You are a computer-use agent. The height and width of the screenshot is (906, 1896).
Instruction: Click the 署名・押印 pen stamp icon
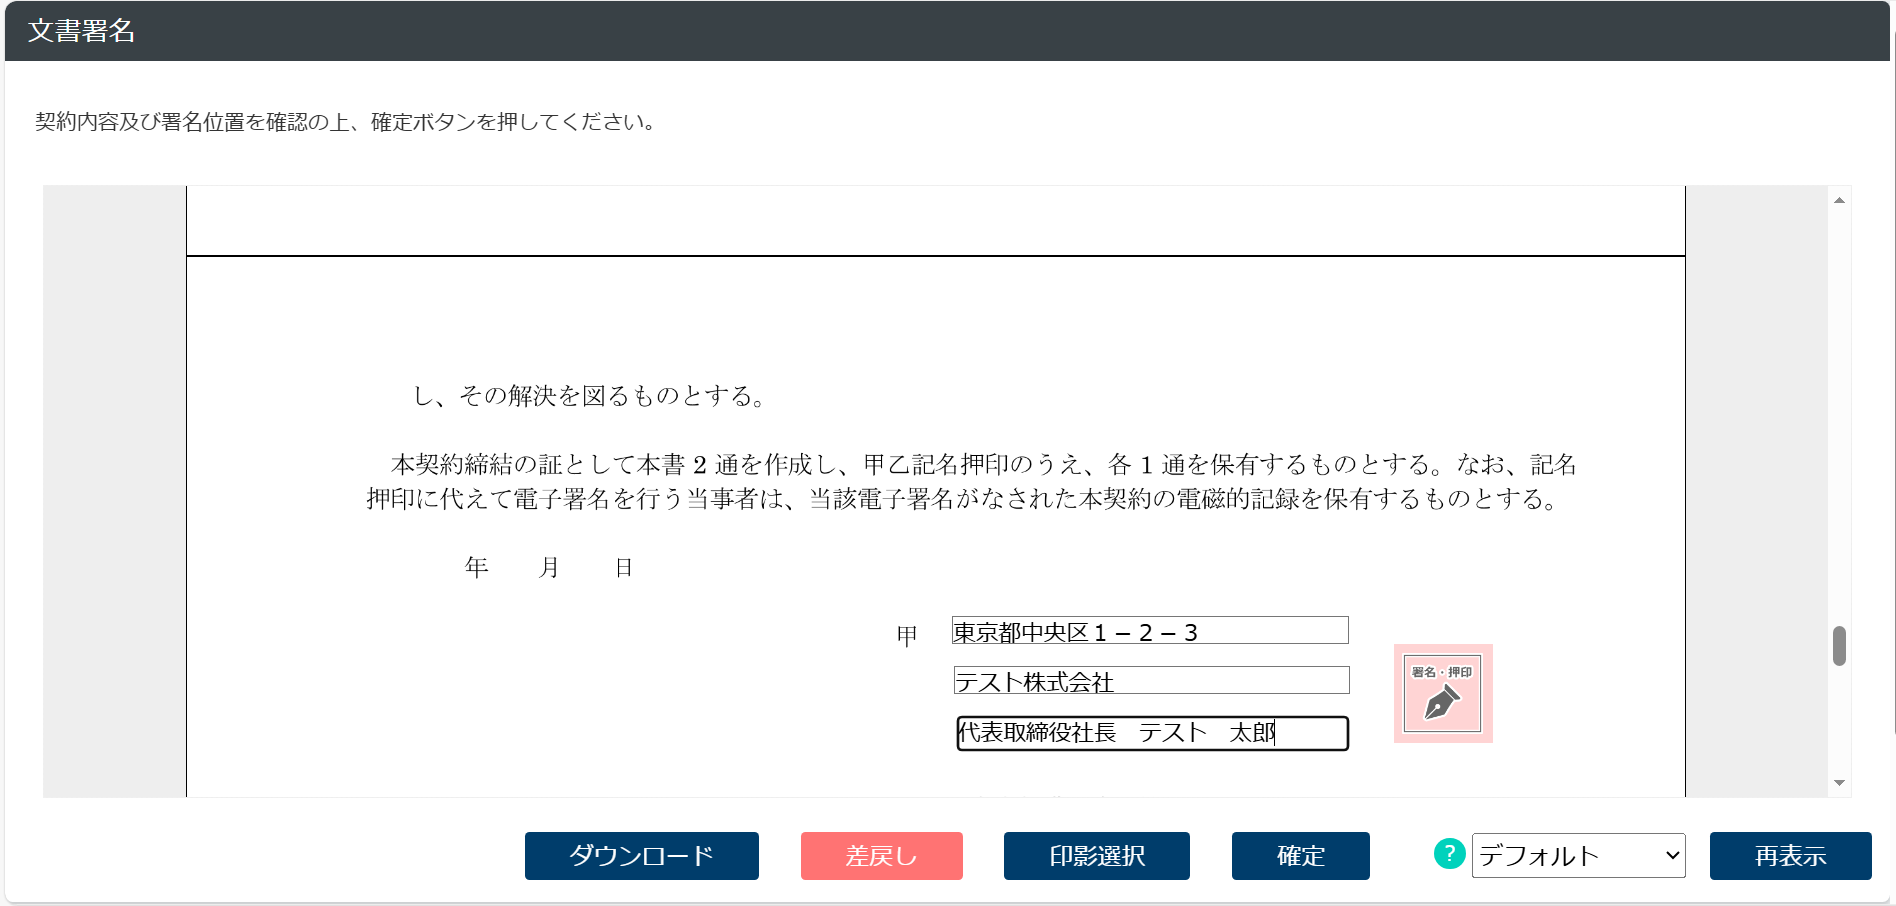pyautogui.click(x=1442, y=693)
